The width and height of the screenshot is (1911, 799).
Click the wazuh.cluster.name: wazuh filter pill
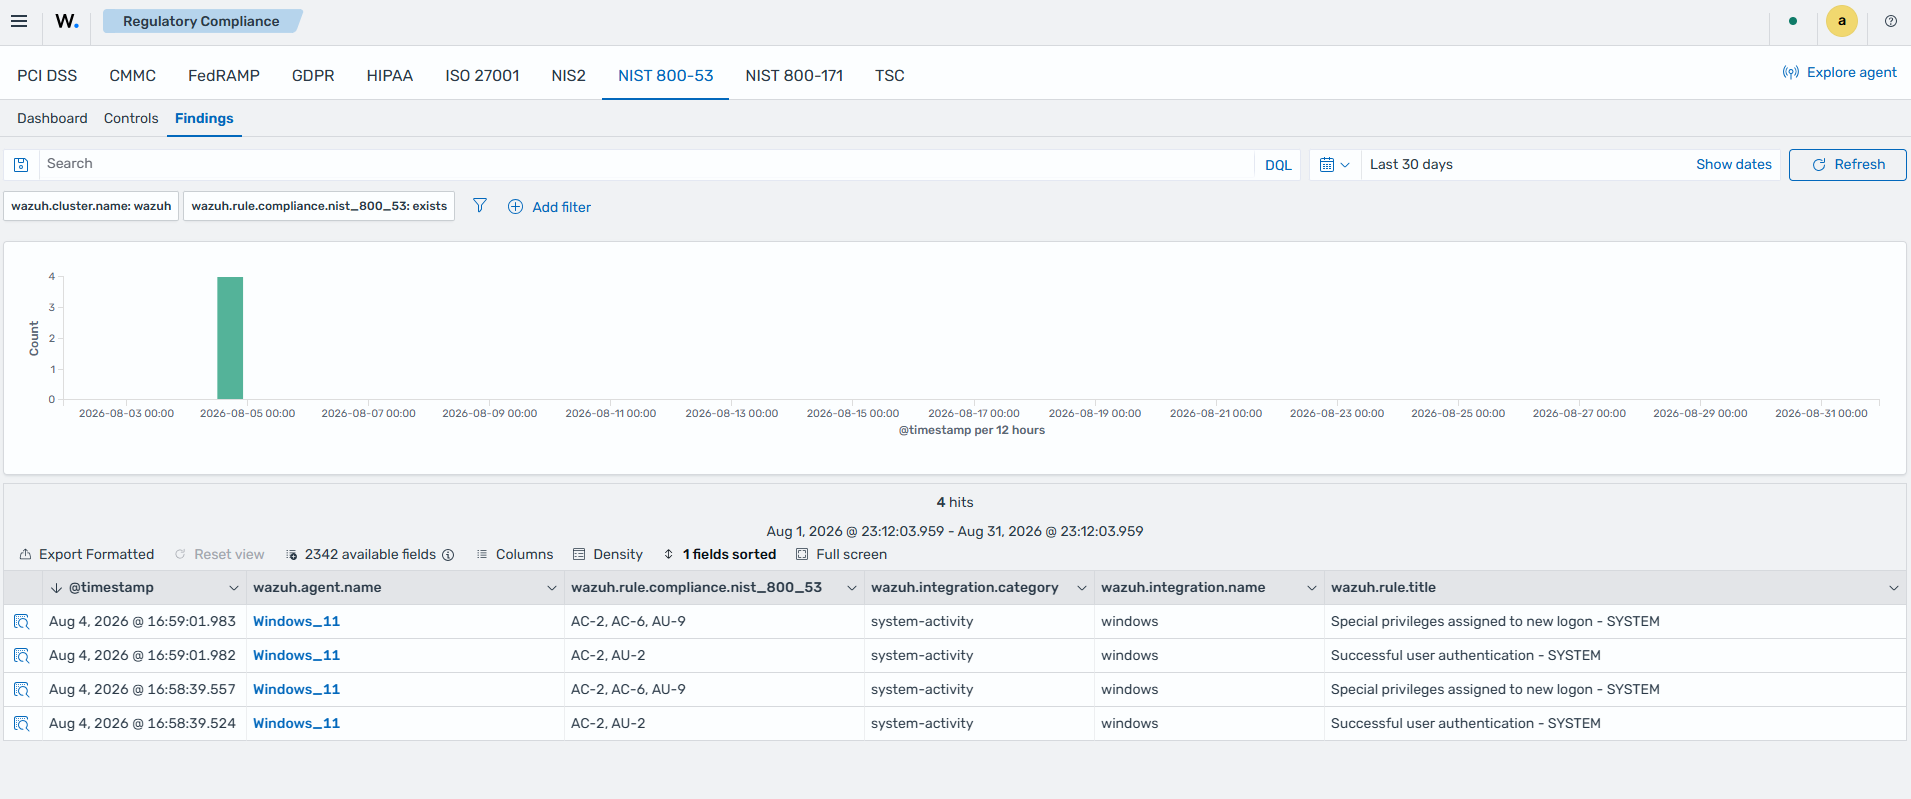[x=91, y=206]
